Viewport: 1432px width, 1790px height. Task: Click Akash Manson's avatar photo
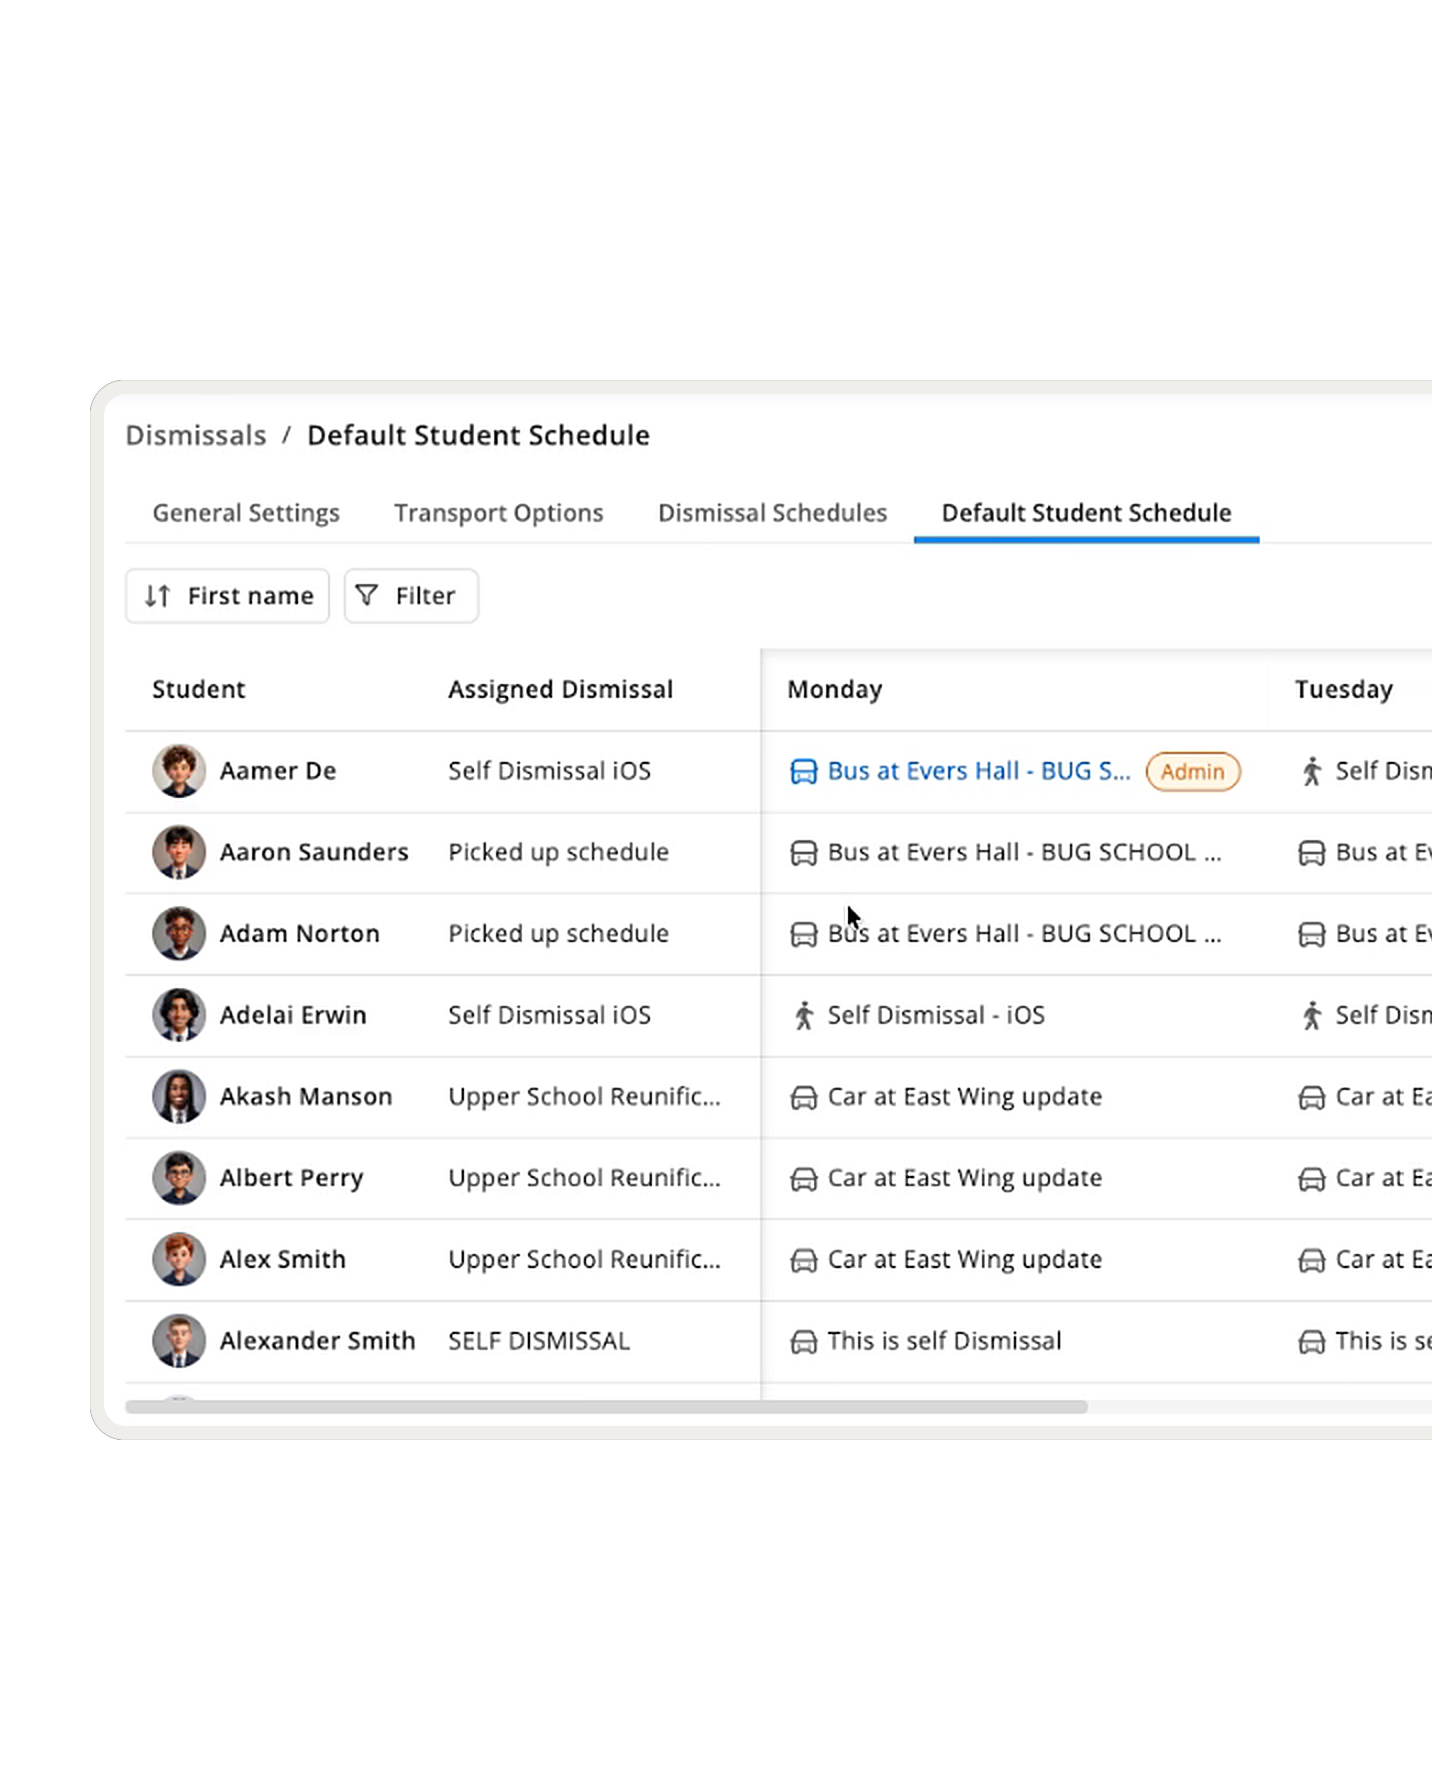(x=179, y=1097)
